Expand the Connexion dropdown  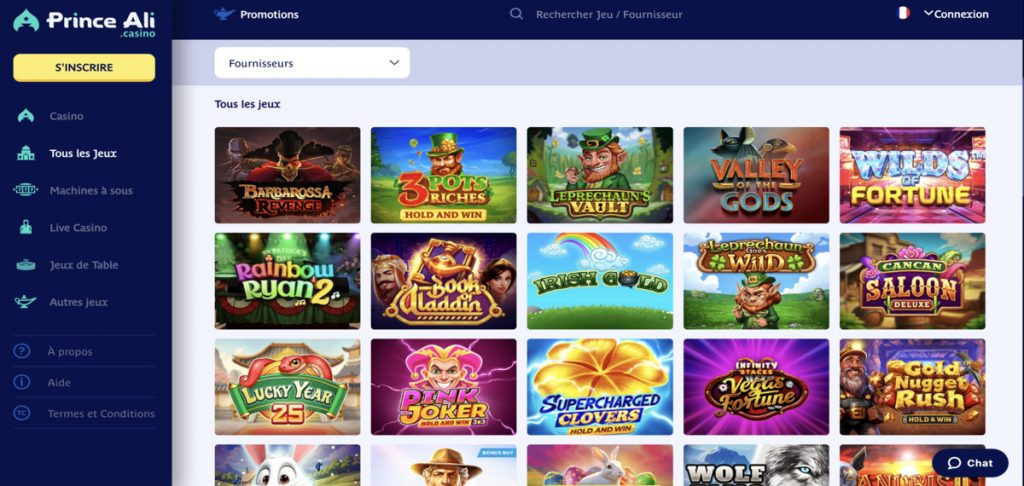click(956, 14)
